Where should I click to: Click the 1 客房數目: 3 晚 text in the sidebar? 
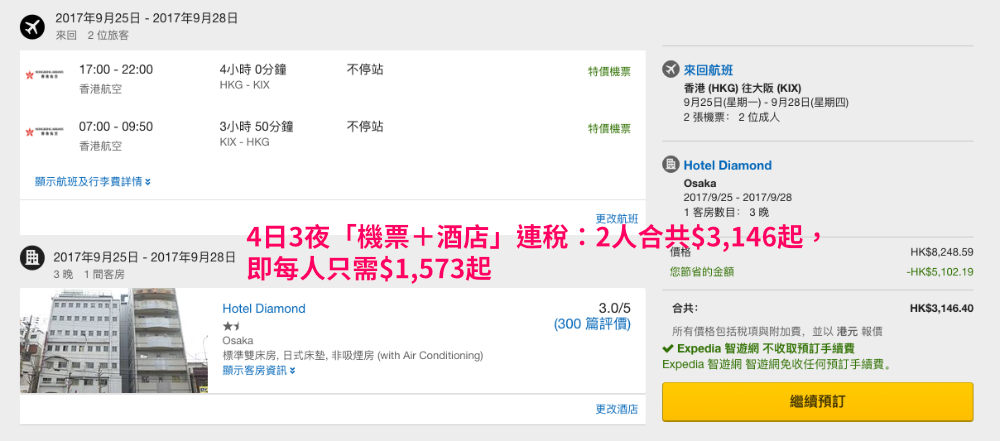(726, 213)
